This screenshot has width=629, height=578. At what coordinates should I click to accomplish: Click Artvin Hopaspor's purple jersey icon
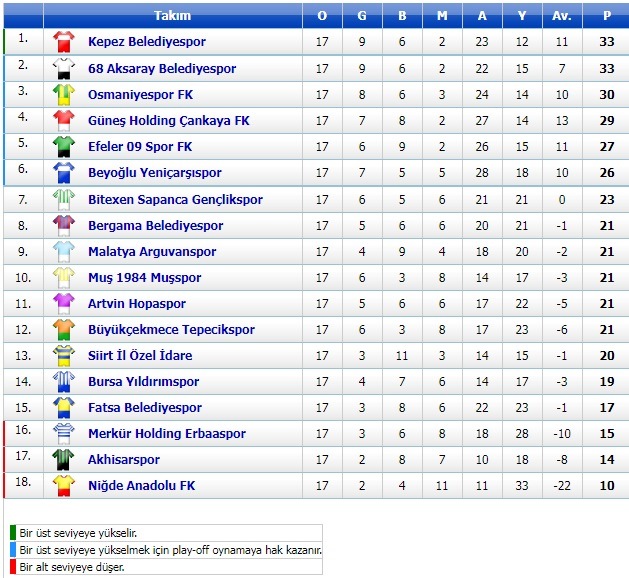[64, 304]
